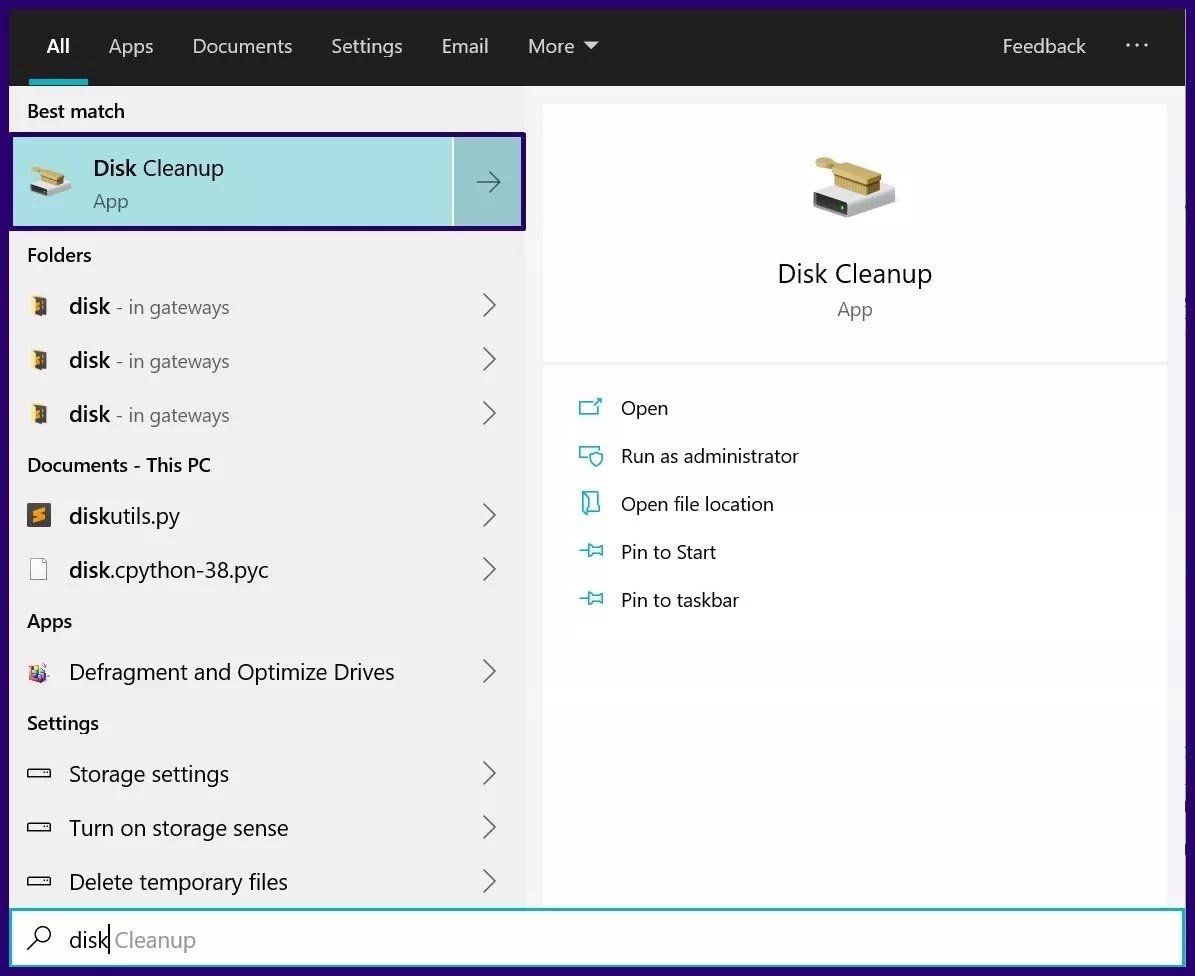
Task: Click the disk.cpython-38.pyc blank file icon
Action: (x=38, y=569)
